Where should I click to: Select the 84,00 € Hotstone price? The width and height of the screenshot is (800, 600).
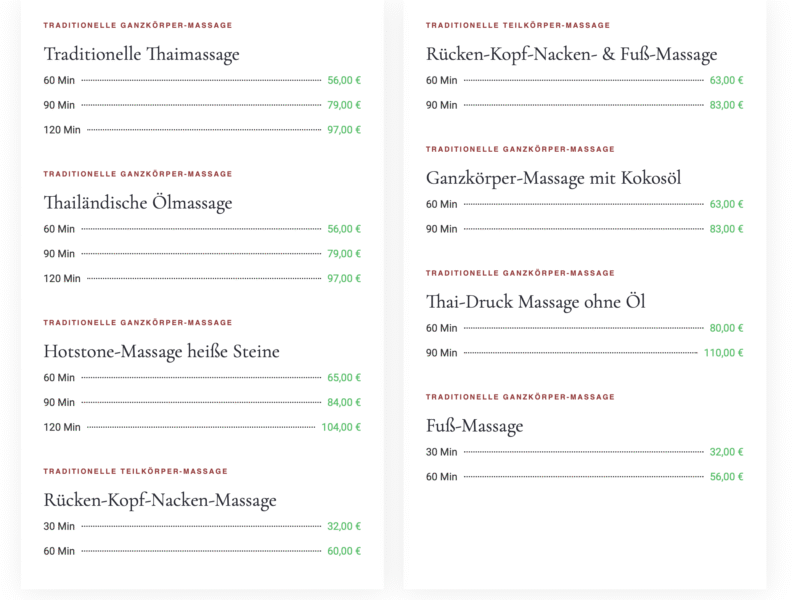pyautogui.click(x=344, y=403)
